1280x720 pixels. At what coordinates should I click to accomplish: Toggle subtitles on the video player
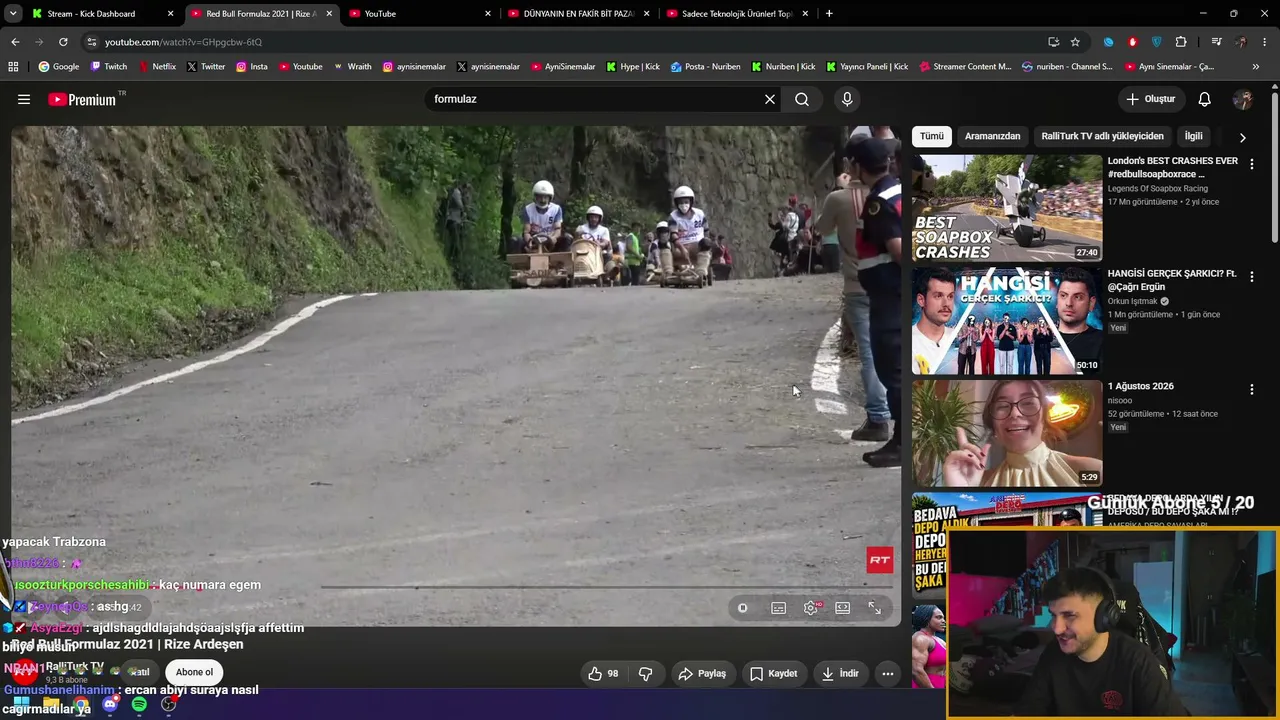click(x=778, y=608)
